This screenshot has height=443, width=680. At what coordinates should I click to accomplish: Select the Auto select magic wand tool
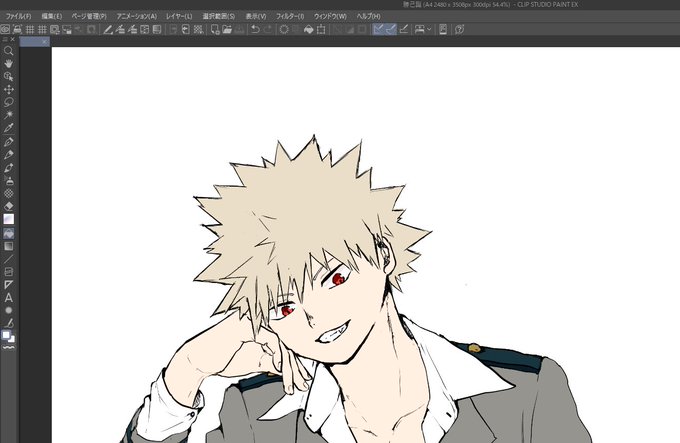click(x=8, y=115)
